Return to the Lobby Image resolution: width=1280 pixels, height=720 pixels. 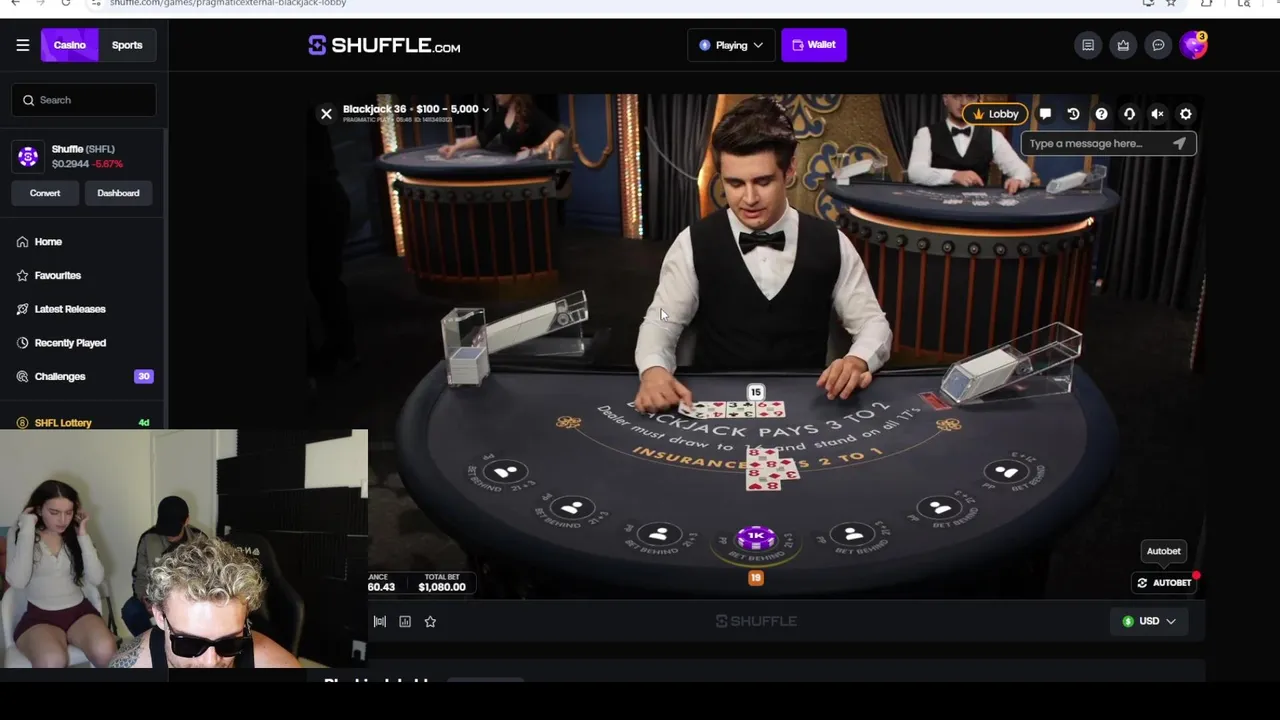point(996,114)
